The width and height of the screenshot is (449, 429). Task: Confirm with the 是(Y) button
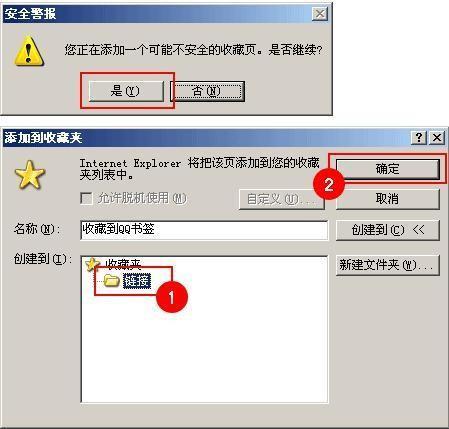[126, 91]
